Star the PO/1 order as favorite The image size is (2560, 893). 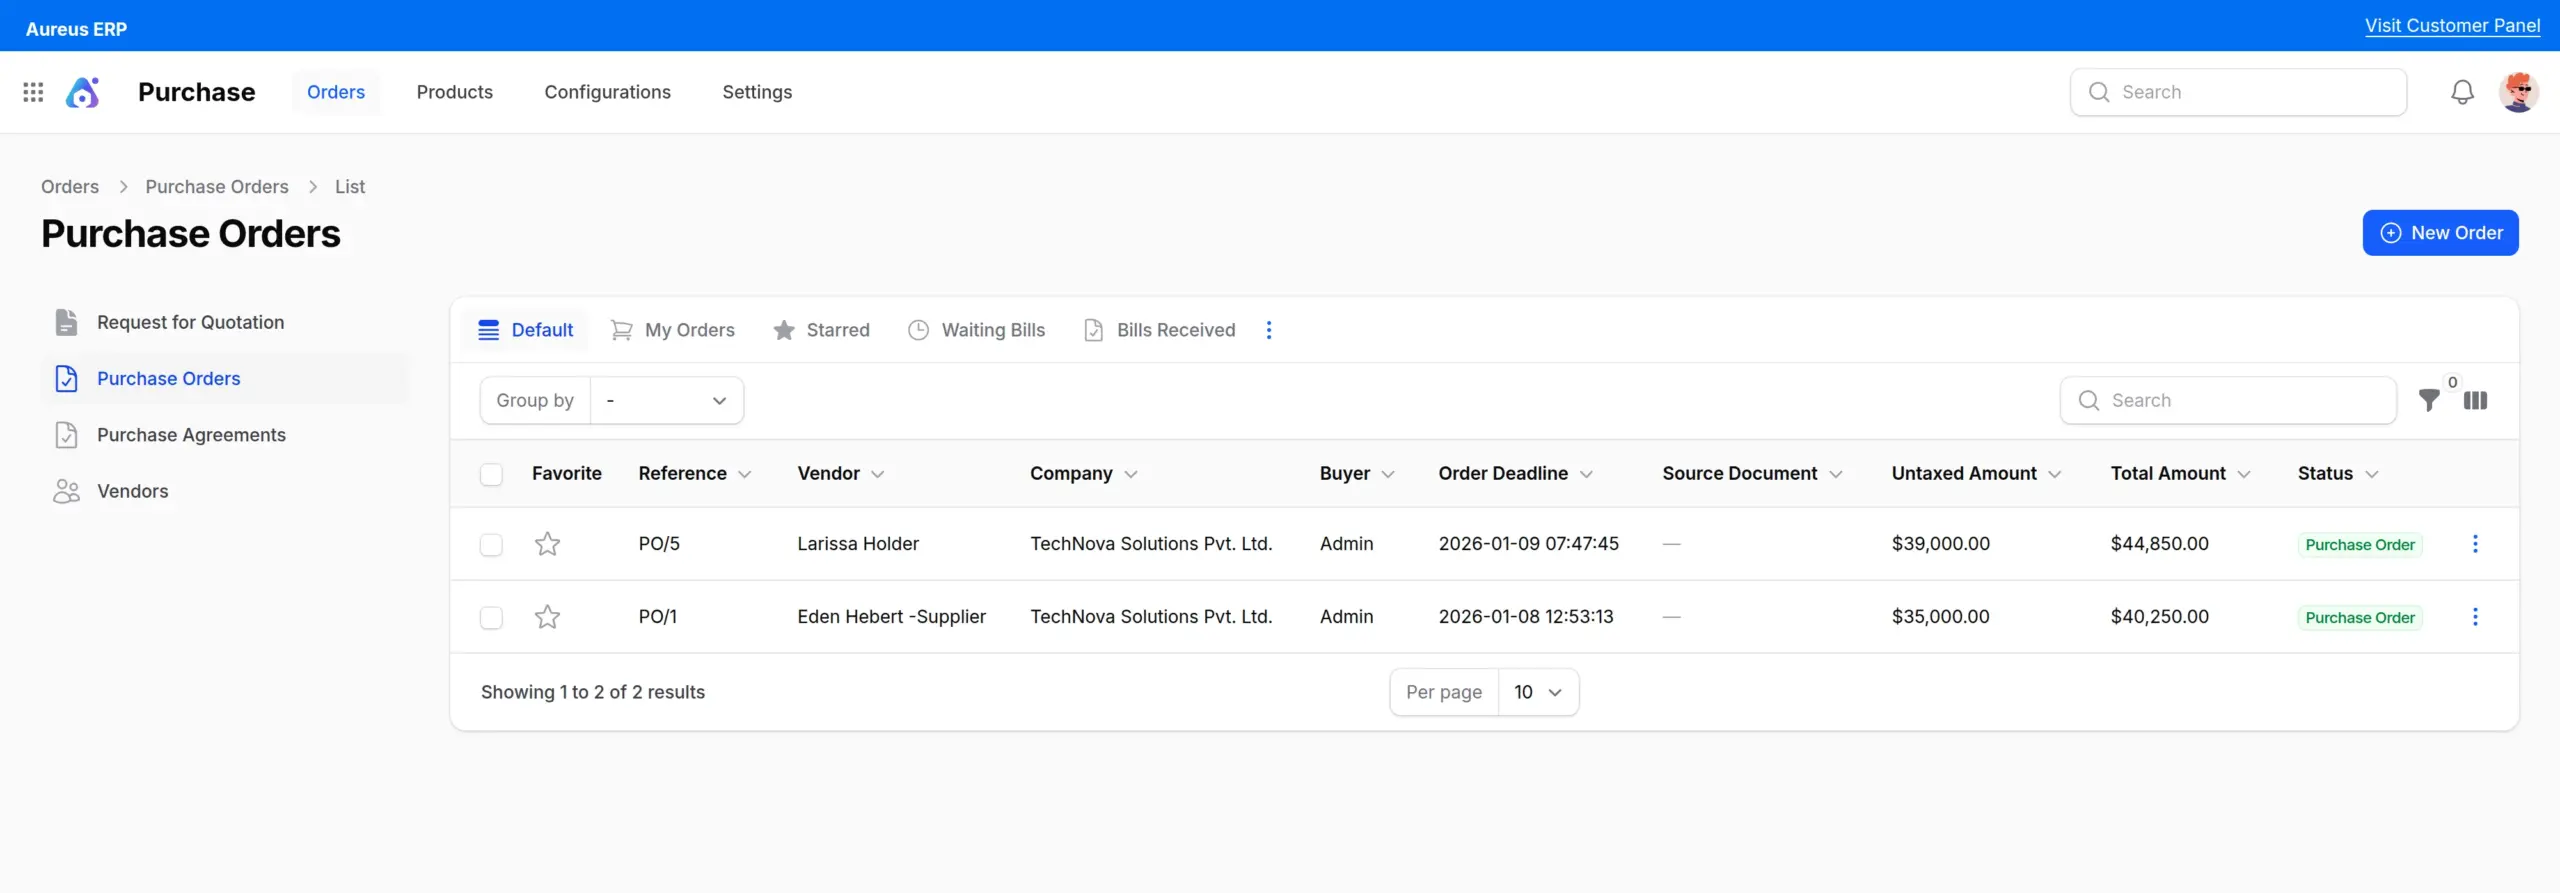[547, 617]
